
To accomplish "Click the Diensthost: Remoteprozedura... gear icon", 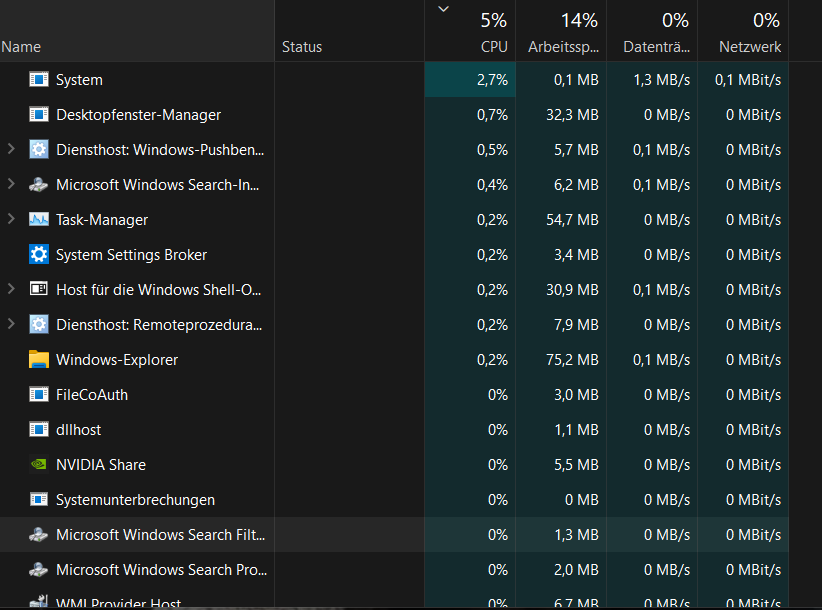I will [39, 324].
